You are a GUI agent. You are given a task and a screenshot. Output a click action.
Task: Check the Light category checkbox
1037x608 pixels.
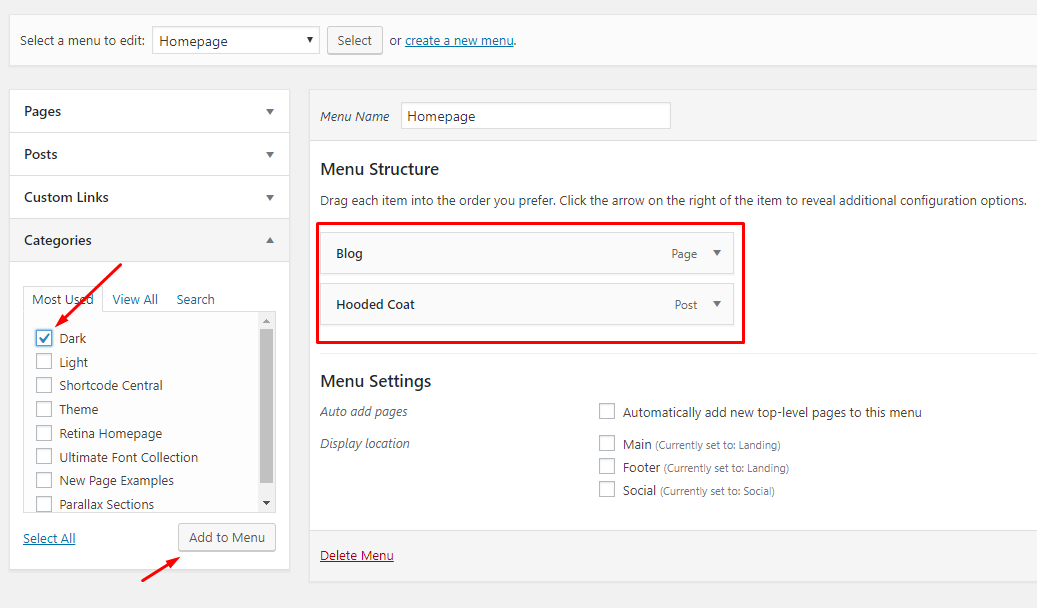tap(44, 362)
